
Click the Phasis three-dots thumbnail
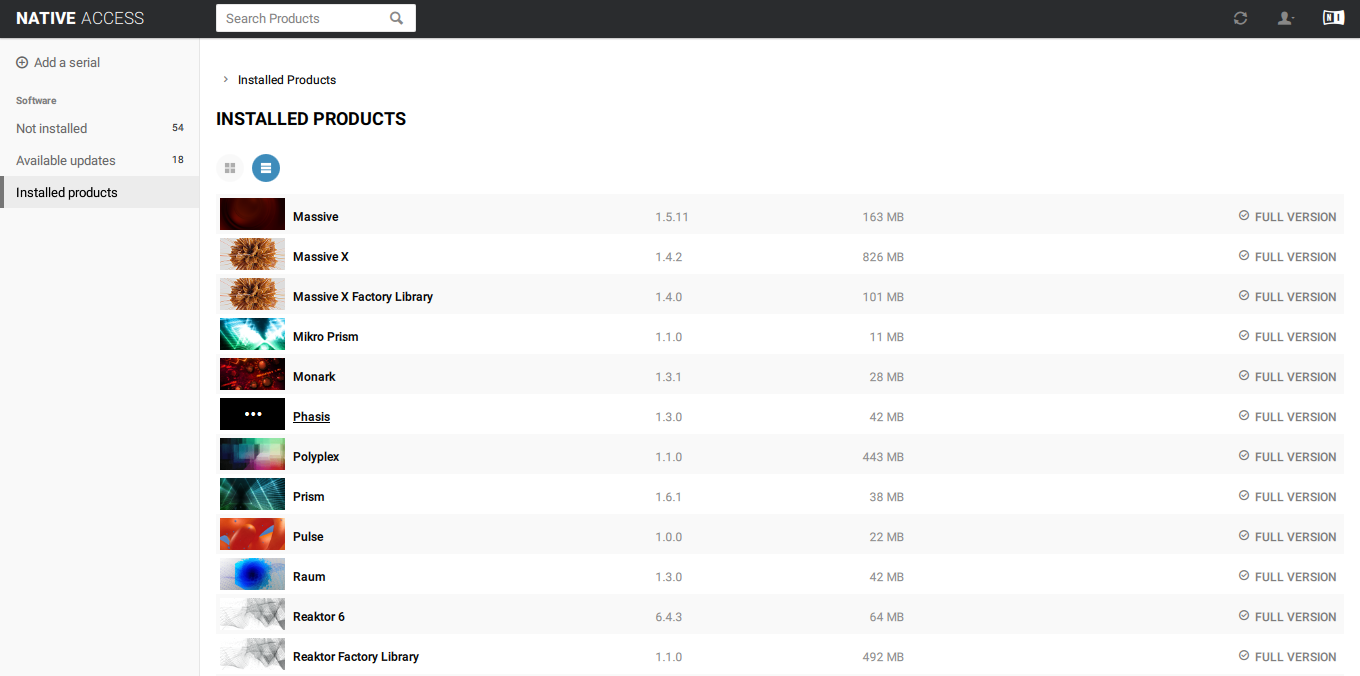click(252, 414)
